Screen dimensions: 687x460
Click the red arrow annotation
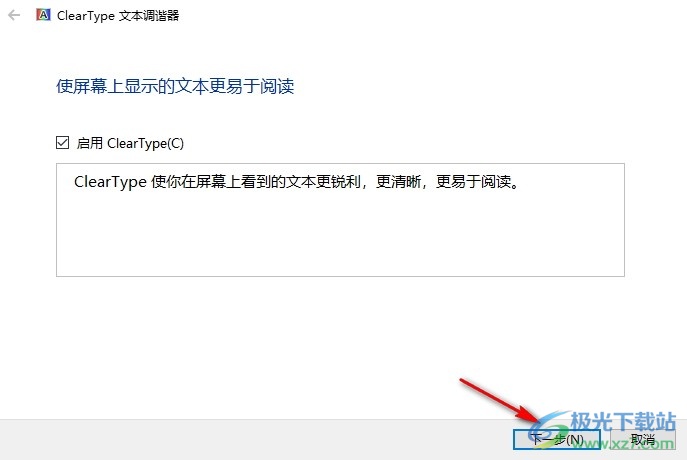(x=499, y=401)
